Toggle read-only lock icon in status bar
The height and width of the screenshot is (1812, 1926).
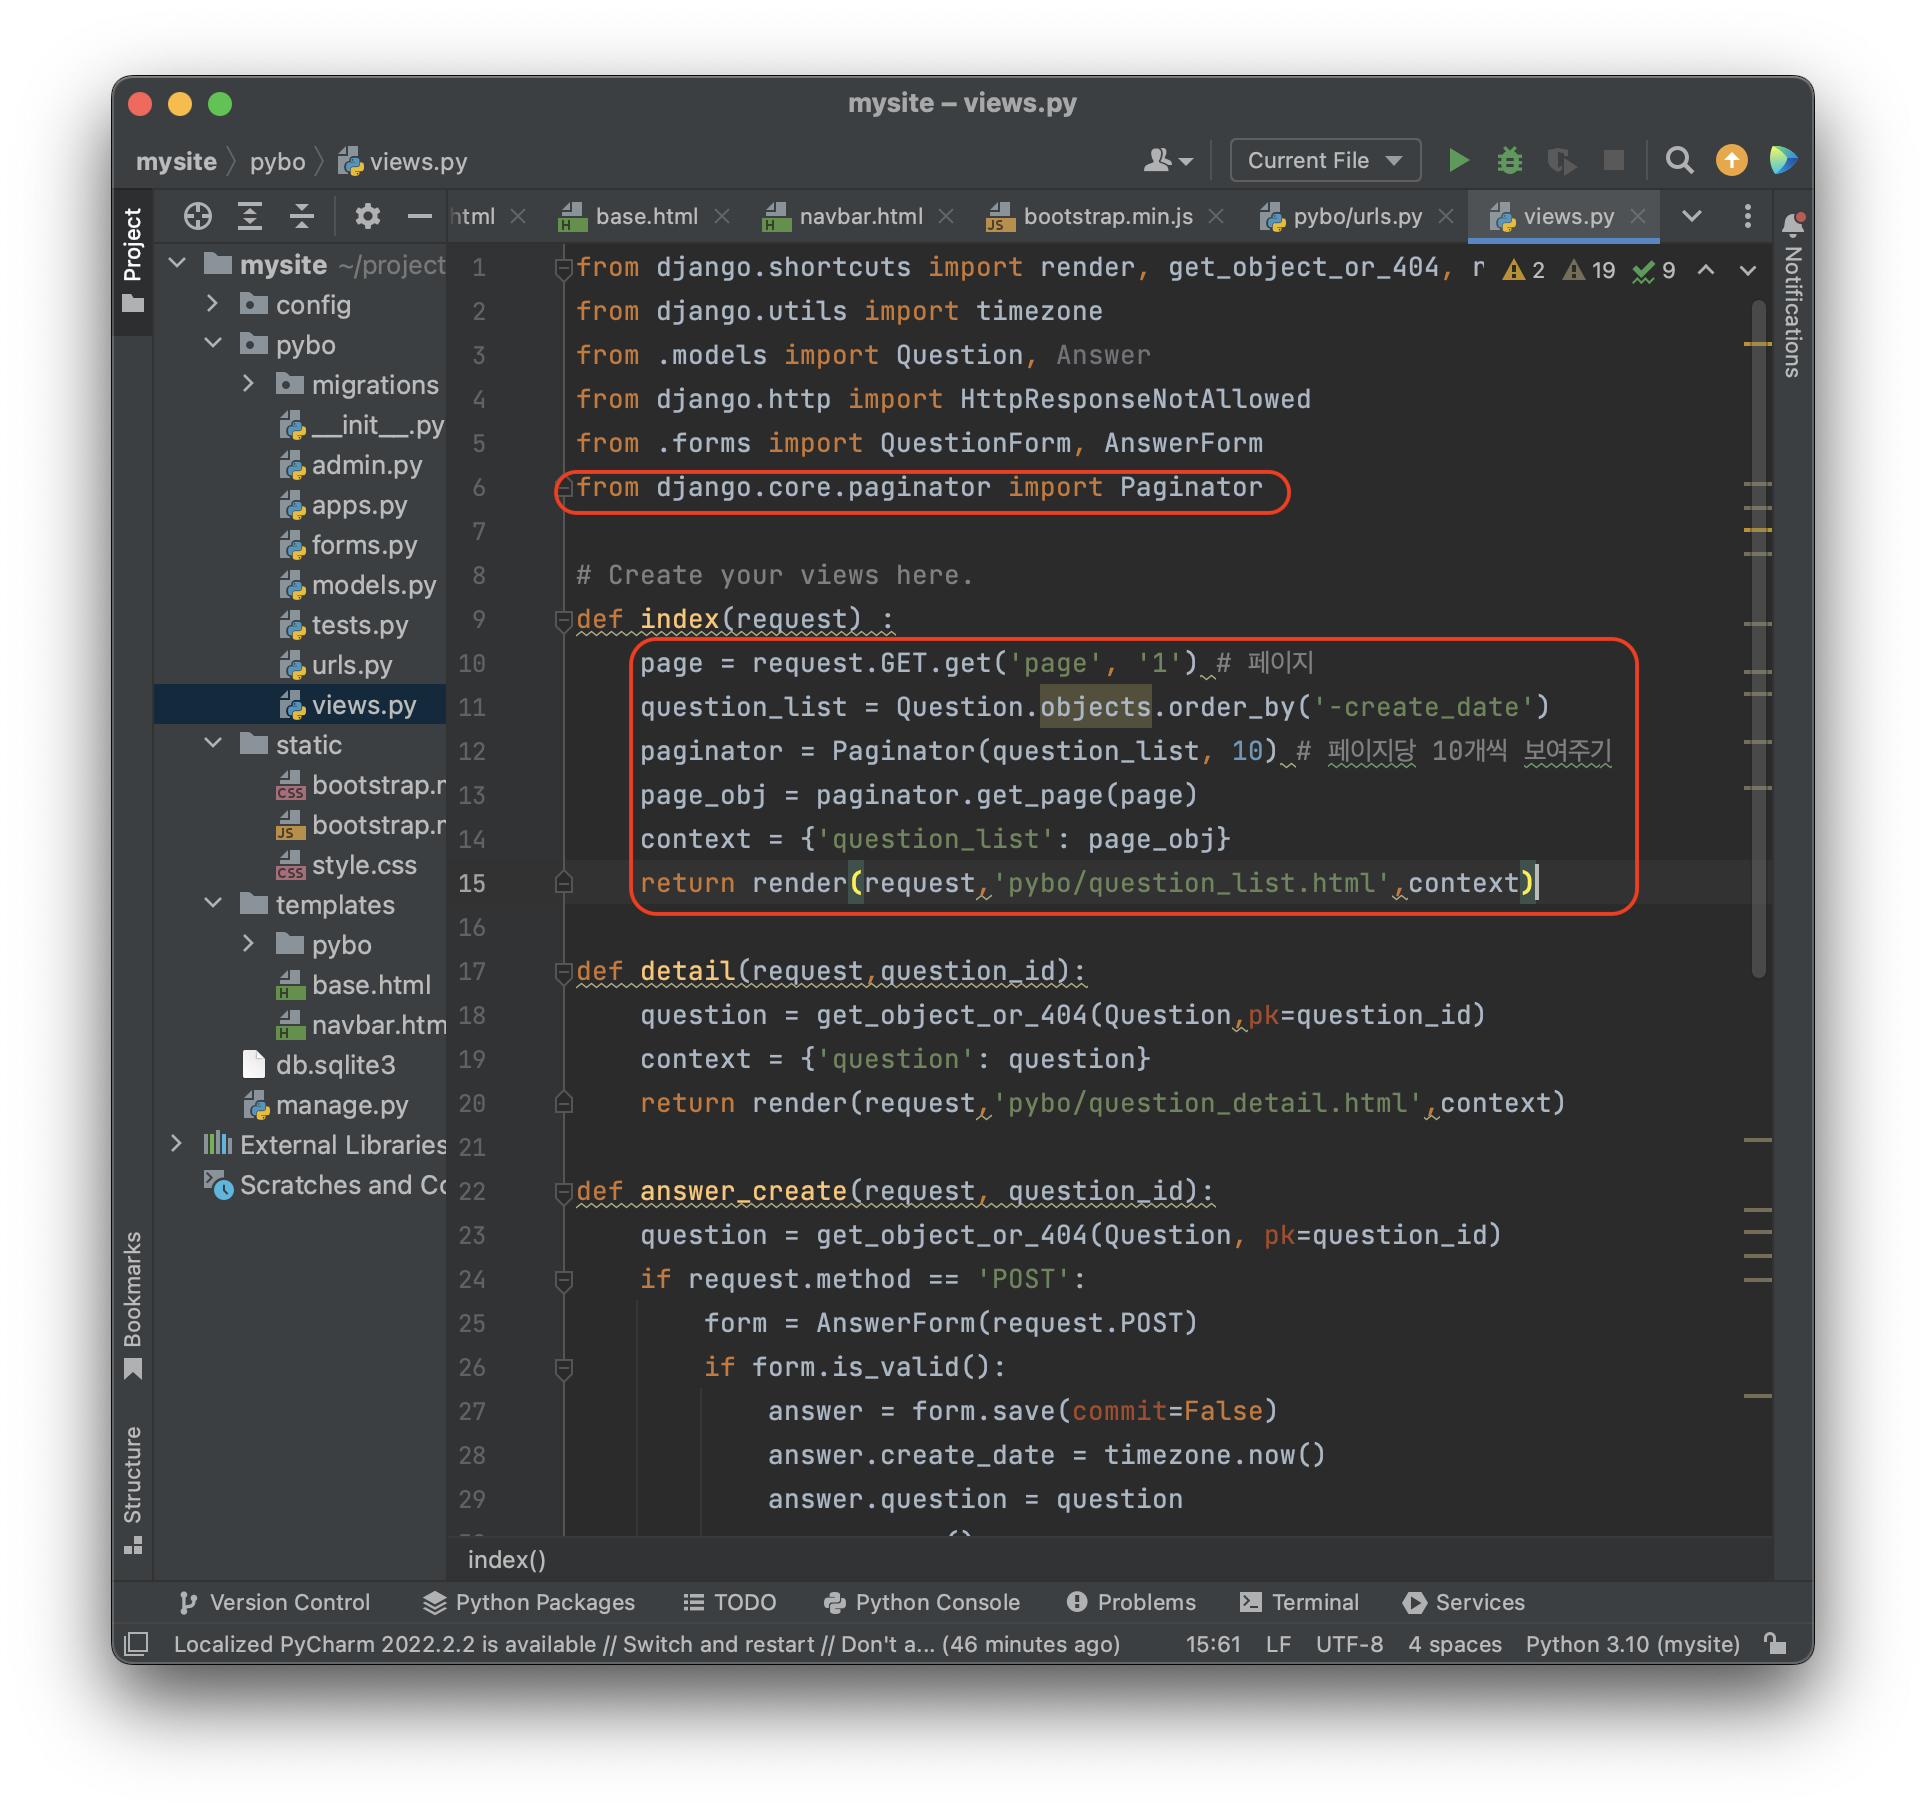[1775, 1644]
